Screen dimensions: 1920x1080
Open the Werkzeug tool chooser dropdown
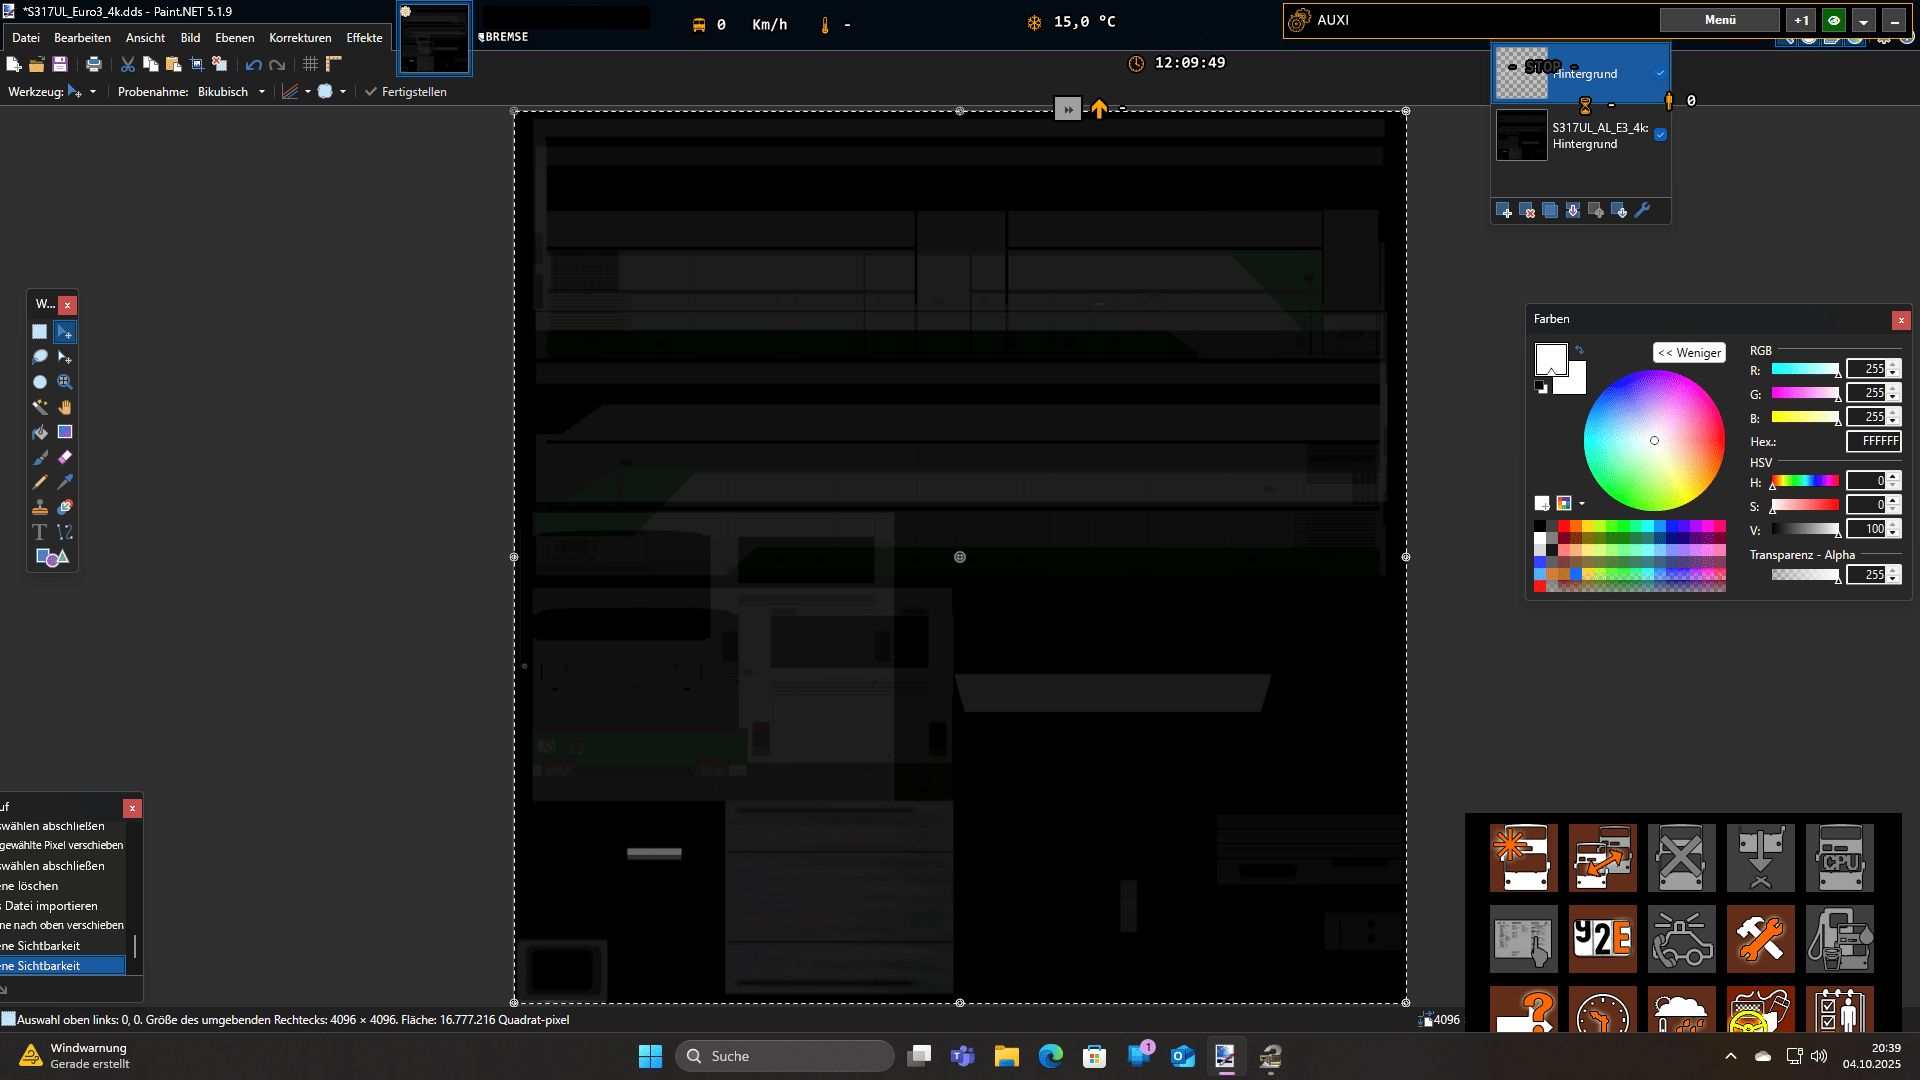click(92, 92)
